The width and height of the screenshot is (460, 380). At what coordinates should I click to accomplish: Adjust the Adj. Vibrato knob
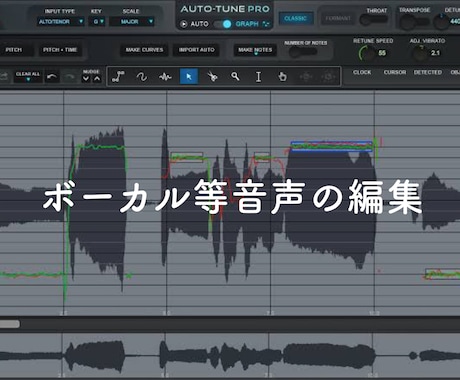(x=421, y=53)
